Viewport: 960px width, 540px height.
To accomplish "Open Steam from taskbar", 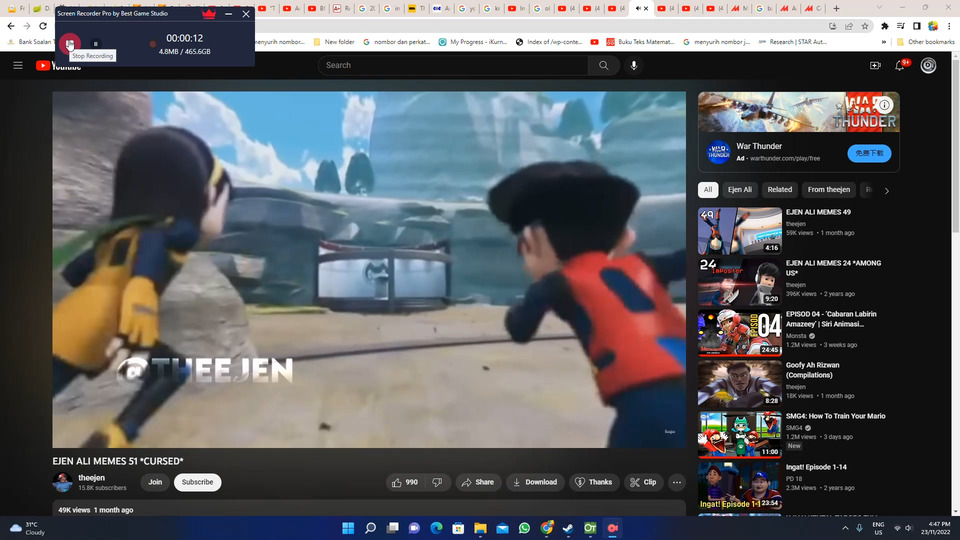I will 568,528.
